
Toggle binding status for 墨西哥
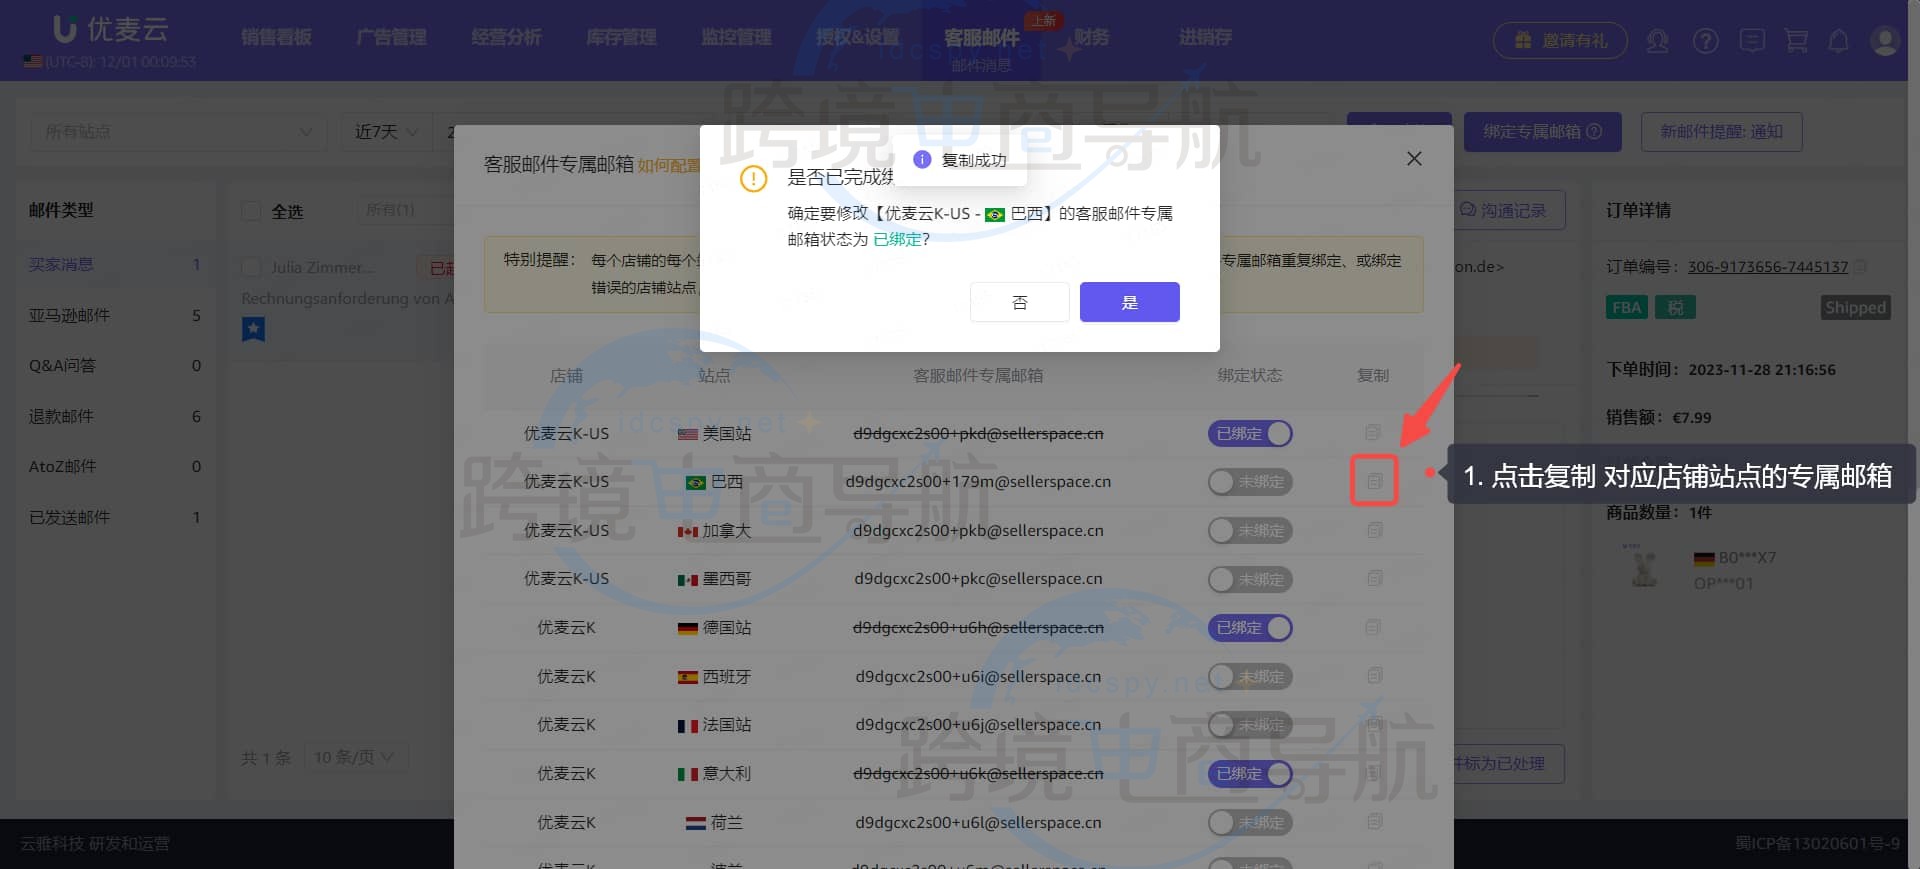coord(1250,578)
